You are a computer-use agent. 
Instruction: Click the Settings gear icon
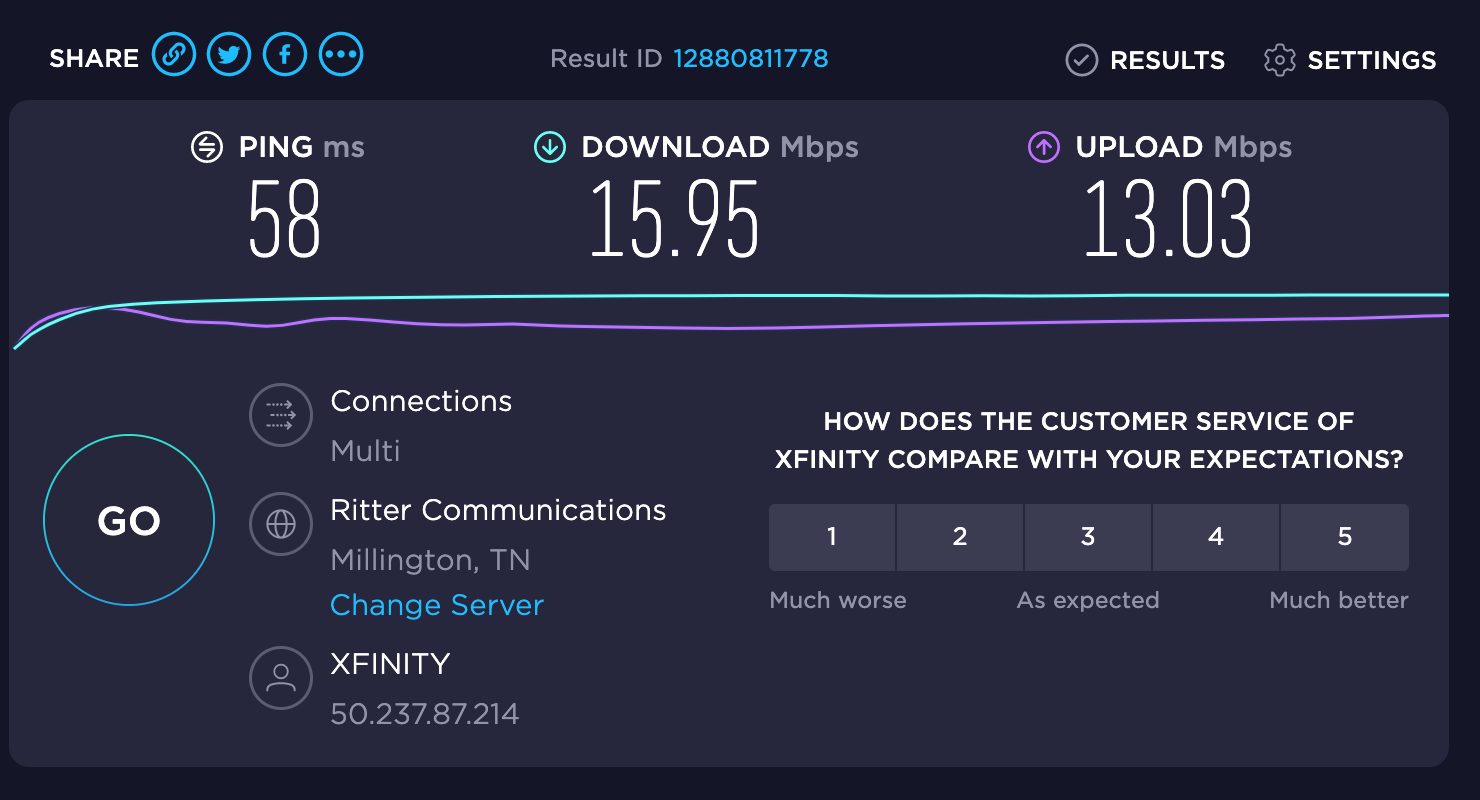click(1277, 60)
